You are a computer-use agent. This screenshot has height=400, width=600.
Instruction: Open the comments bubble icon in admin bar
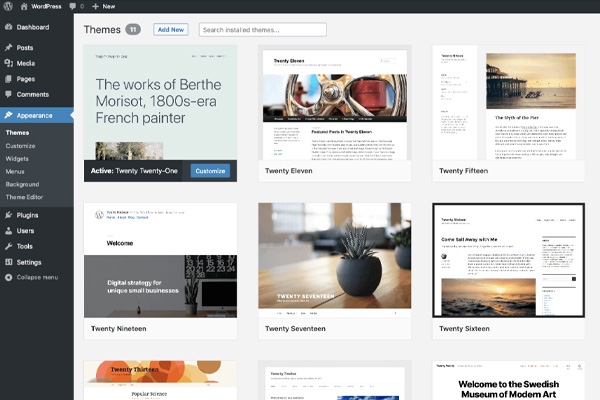click(x=73, y=6)
